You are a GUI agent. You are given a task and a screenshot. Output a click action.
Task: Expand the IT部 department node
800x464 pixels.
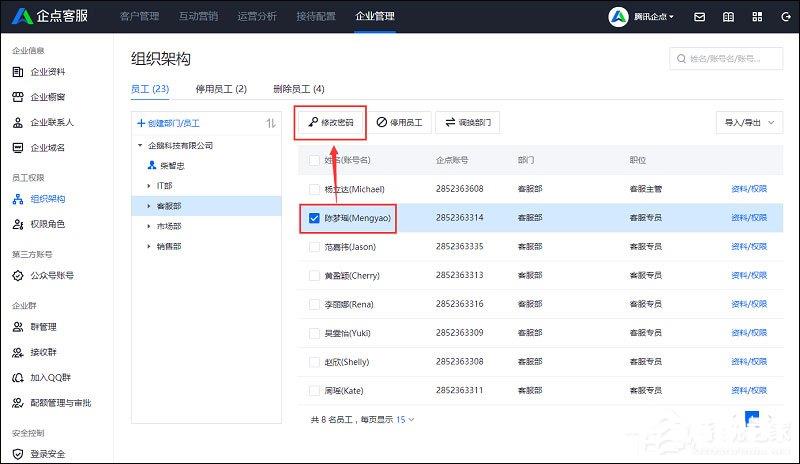[x=148, y=186]
